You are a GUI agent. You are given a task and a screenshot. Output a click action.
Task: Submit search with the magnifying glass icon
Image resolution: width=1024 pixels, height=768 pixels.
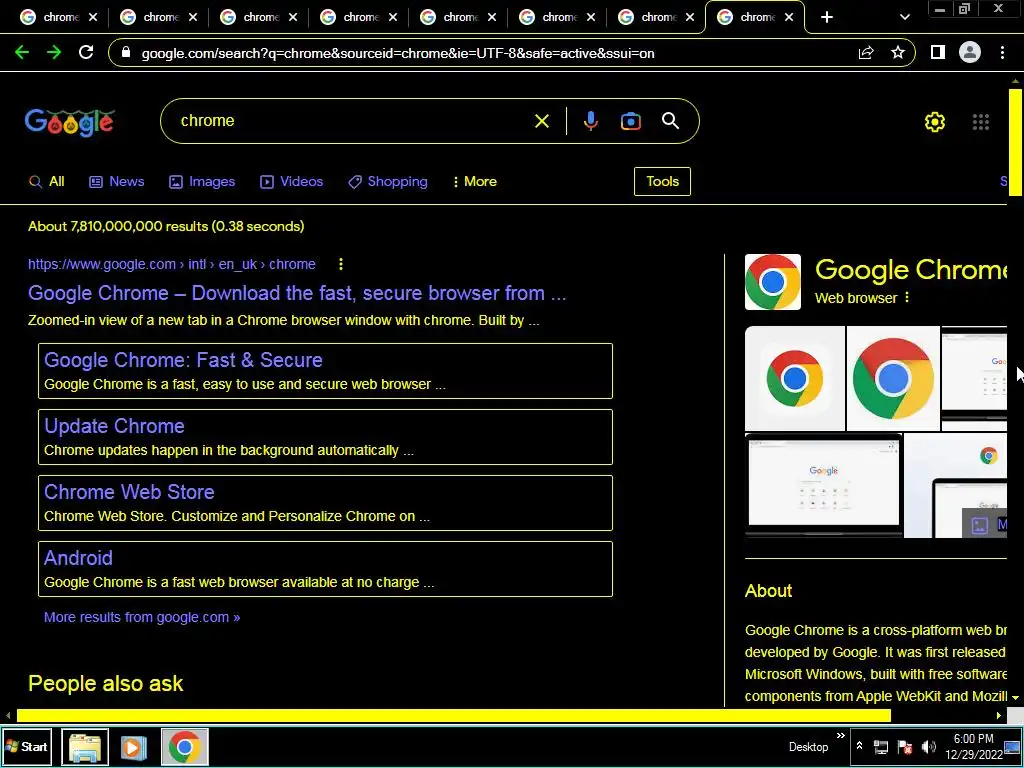point(670,121)
